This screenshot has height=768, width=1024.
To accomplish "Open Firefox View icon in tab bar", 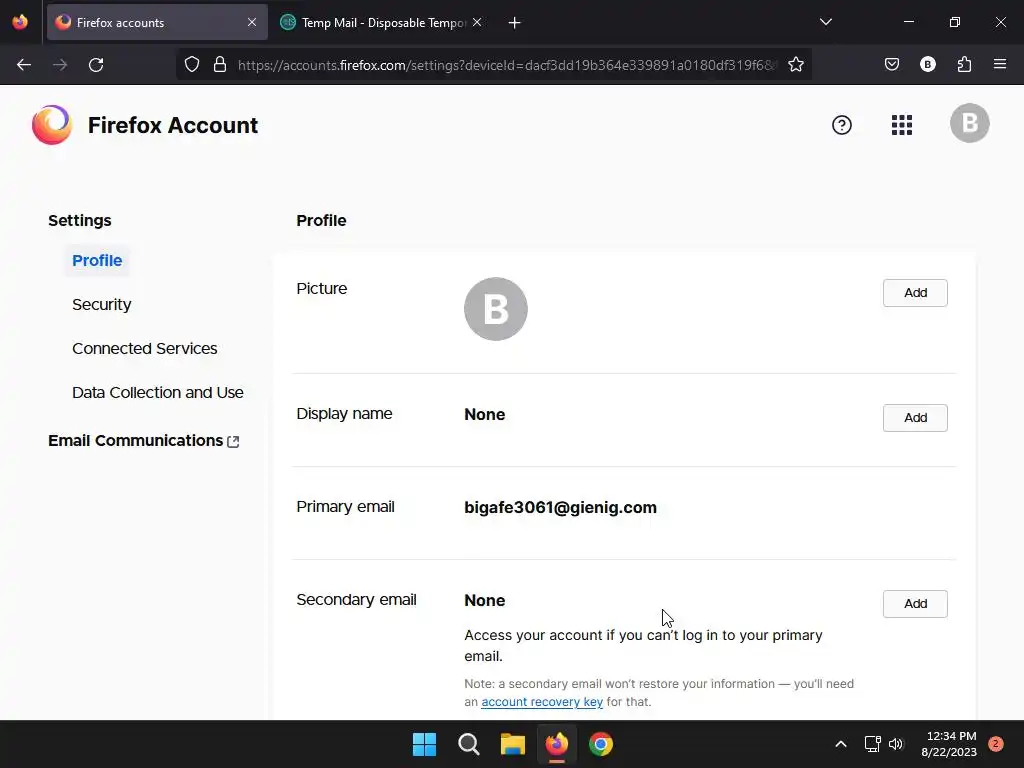I will coord(20,22).
